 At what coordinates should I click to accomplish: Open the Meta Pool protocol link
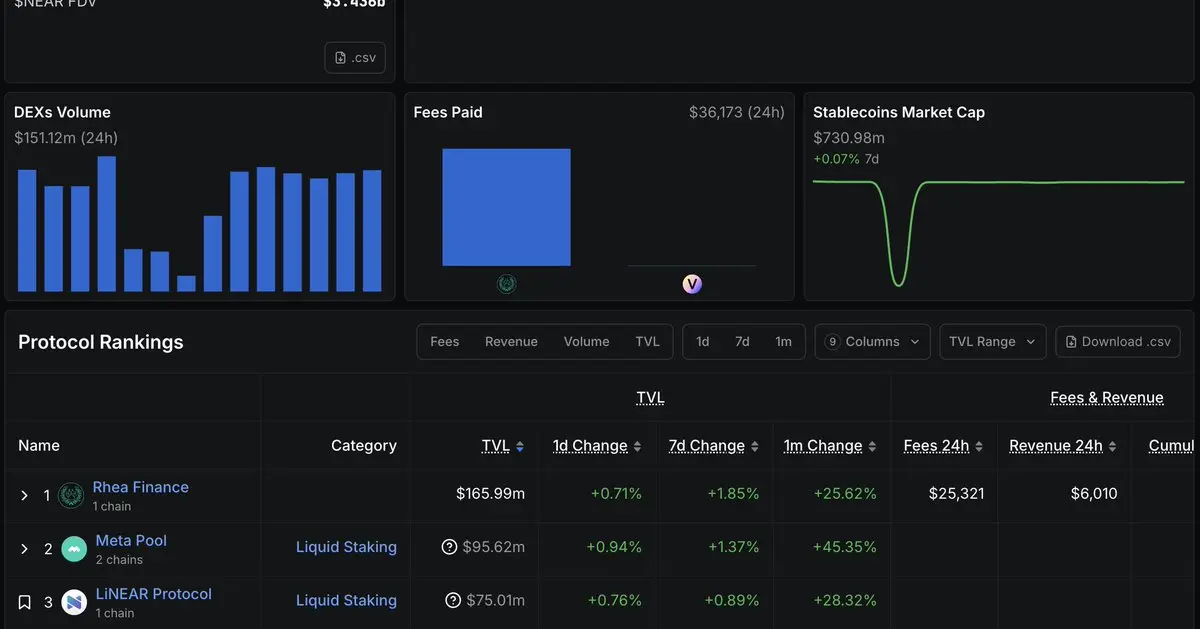(x=131, y=540)
